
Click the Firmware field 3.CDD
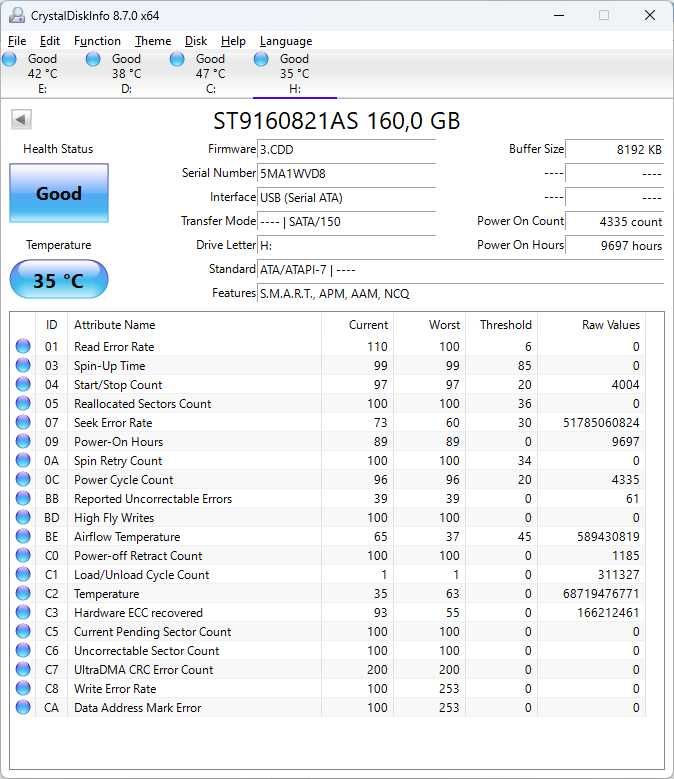pos(347,150)
